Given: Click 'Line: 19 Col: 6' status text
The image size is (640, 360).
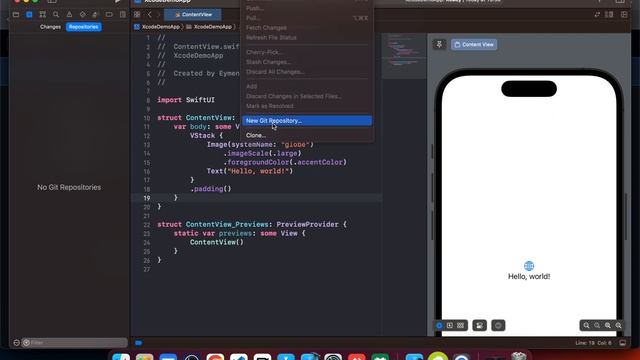Looking at the screenshot, I should pyautogui.click(x=593, y=343).
